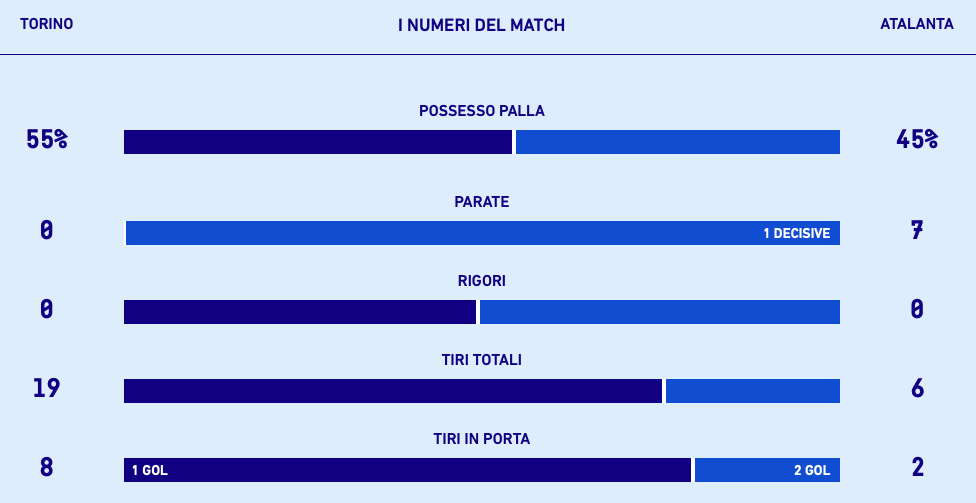Click the PARATE stat label

(x=481, y=202)
